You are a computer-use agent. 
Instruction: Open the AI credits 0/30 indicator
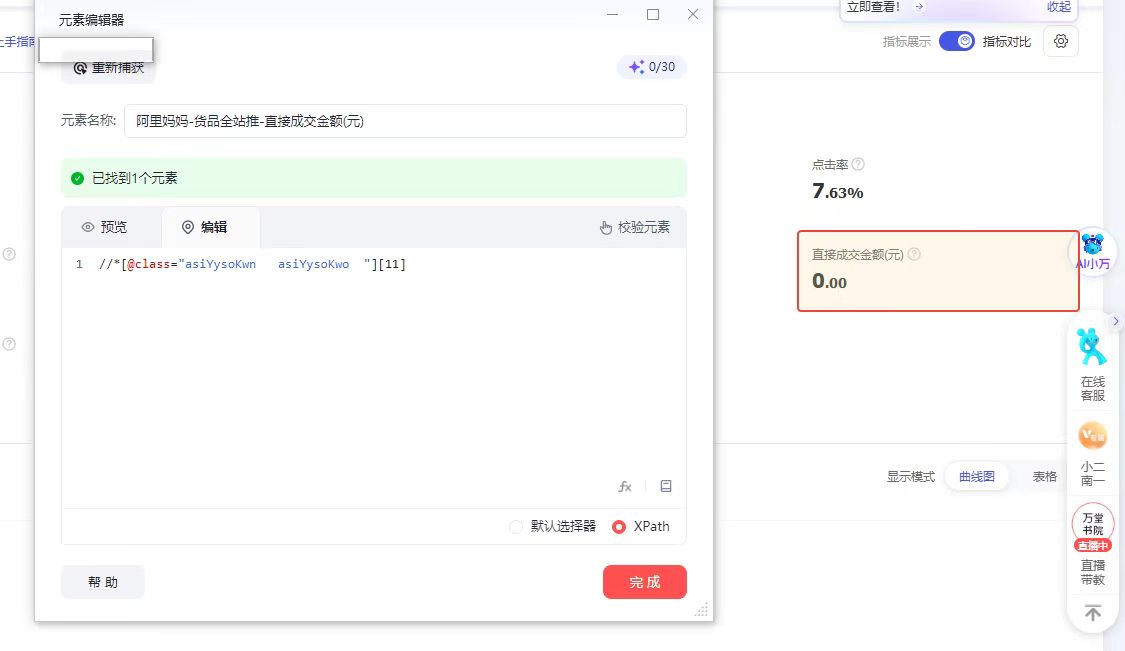[651, 67]
